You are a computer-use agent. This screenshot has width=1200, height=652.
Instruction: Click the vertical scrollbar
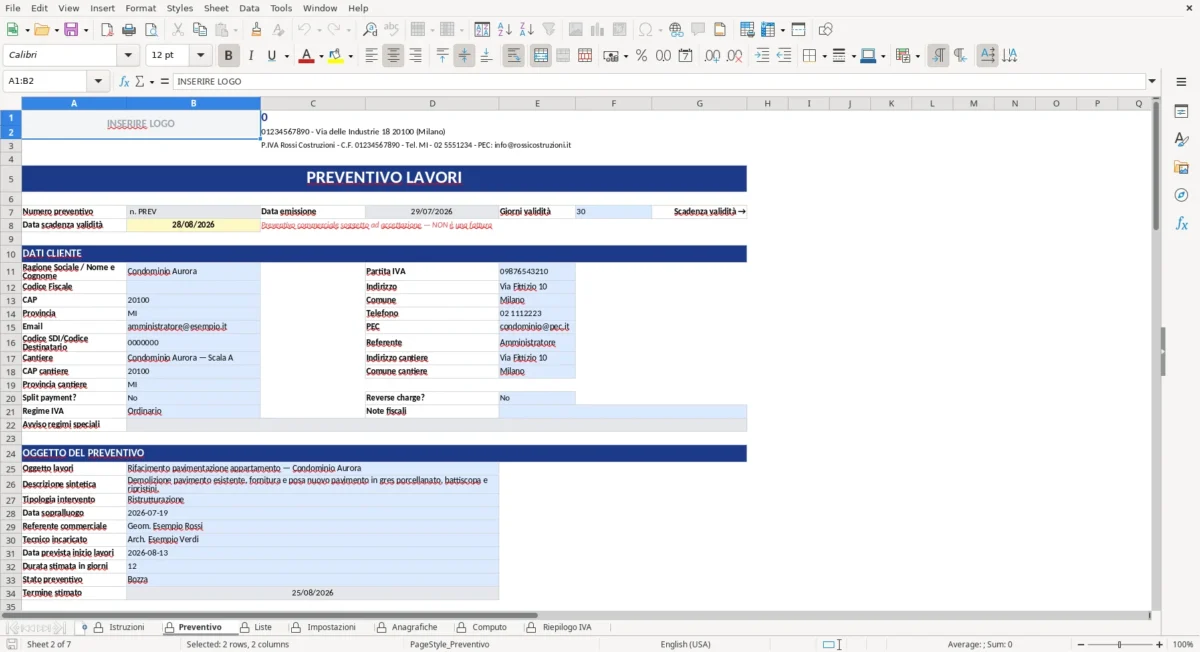click(1156, 355)
